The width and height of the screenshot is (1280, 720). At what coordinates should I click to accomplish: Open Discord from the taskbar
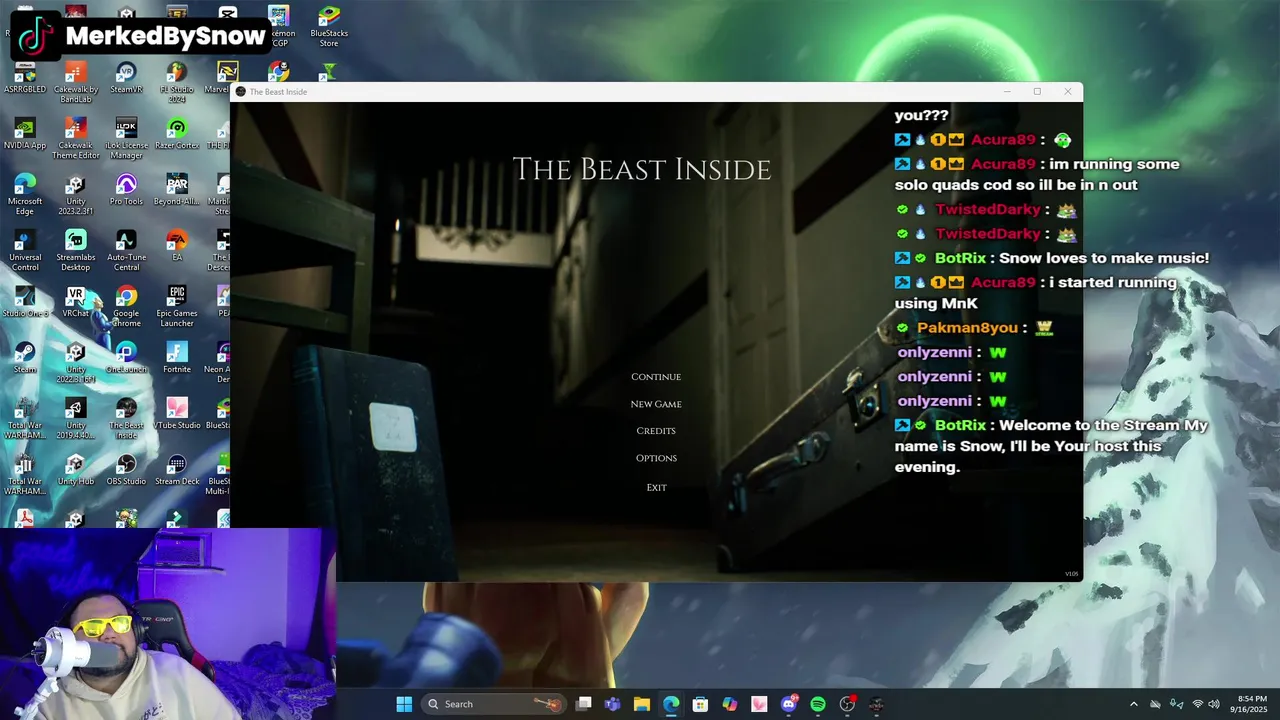[789, 704]
